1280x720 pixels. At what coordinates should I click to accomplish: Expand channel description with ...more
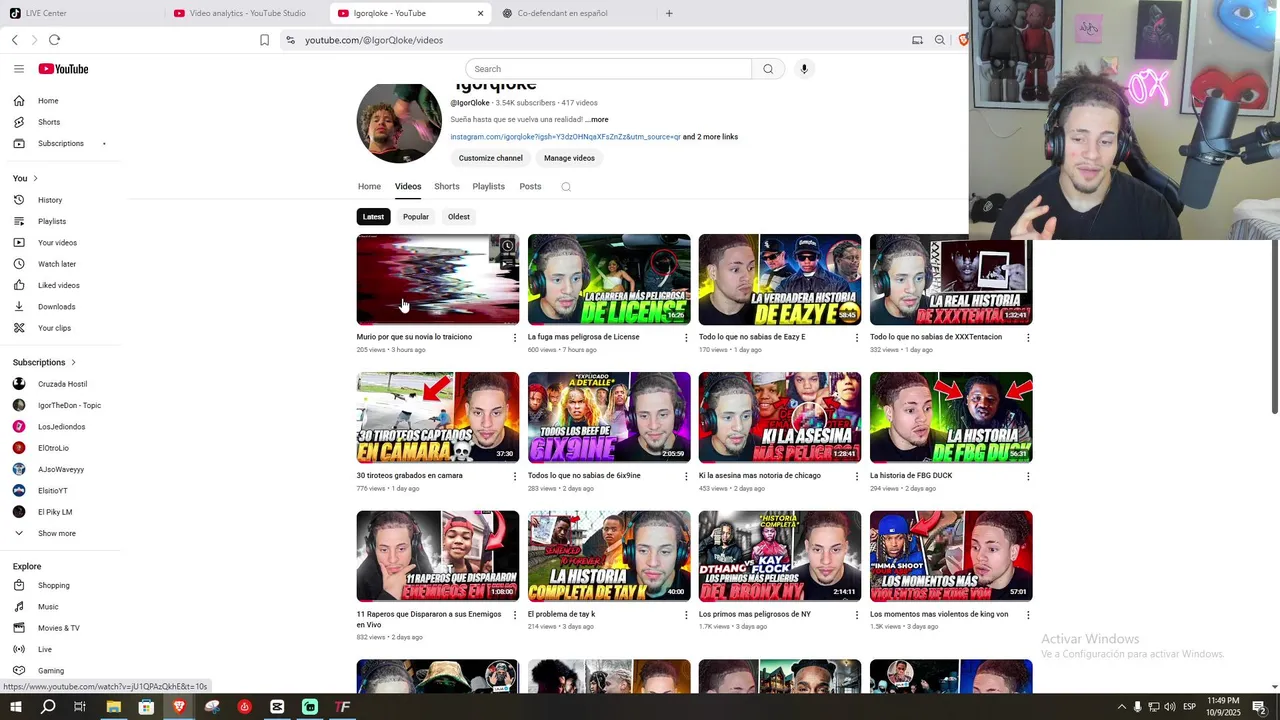point(597,120)
